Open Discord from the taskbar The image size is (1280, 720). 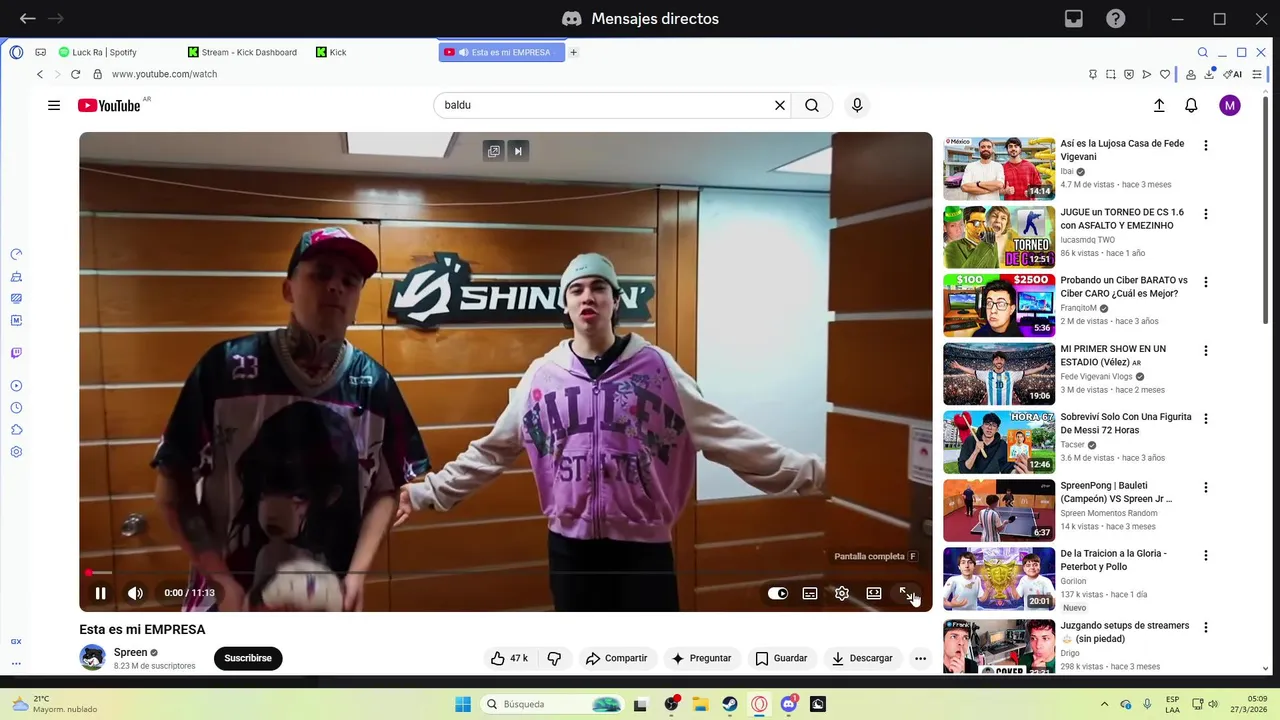click(788, 704)
